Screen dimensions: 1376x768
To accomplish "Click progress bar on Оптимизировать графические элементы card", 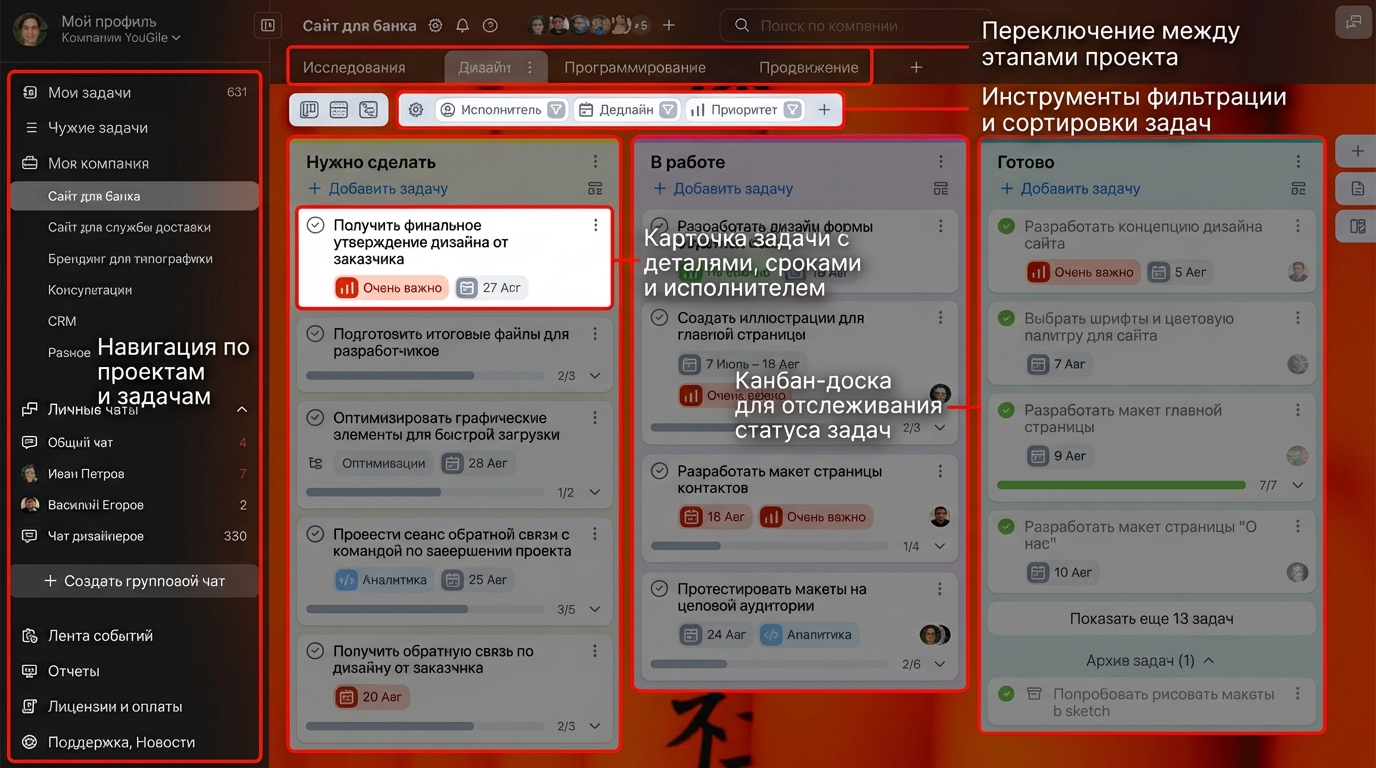I will click(x=426, y=492).
